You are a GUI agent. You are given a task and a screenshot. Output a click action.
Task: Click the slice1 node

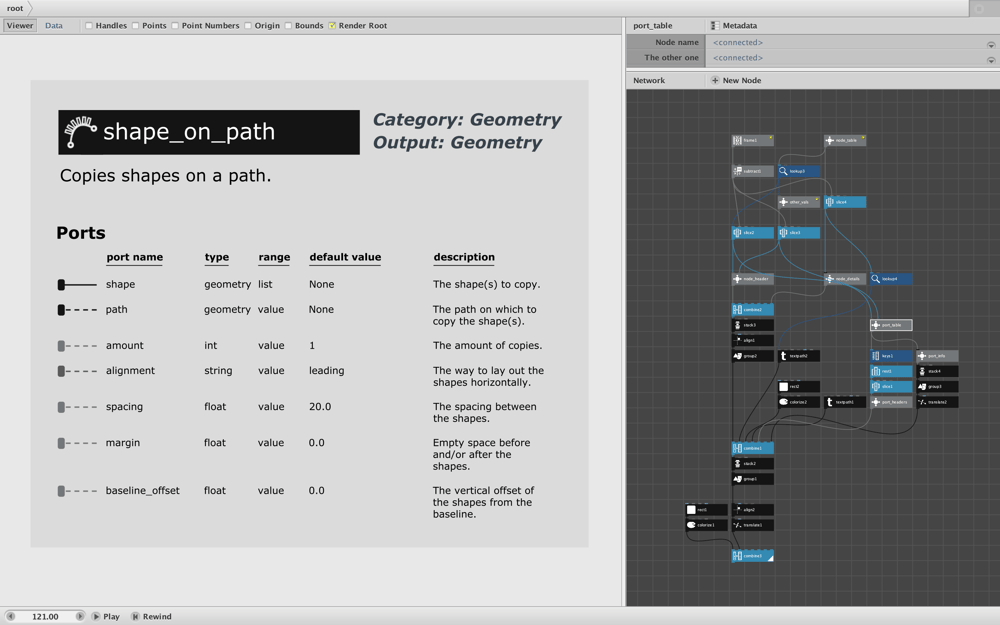pos(891,386)
